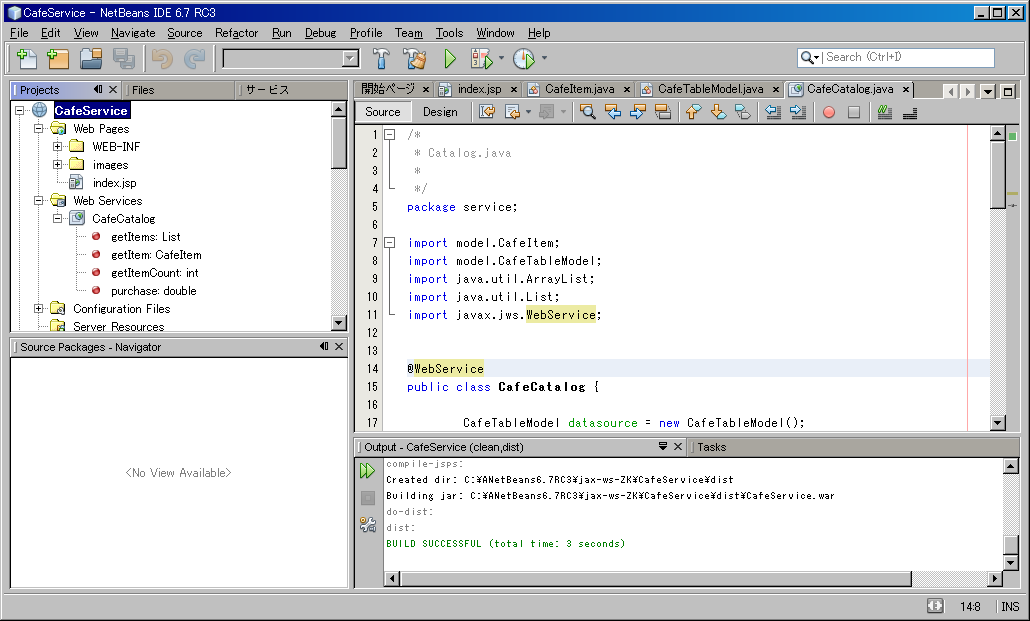Click the Uncomment lines icon
The height and width of the screenshot is (621, 1030).
(910, 112)
